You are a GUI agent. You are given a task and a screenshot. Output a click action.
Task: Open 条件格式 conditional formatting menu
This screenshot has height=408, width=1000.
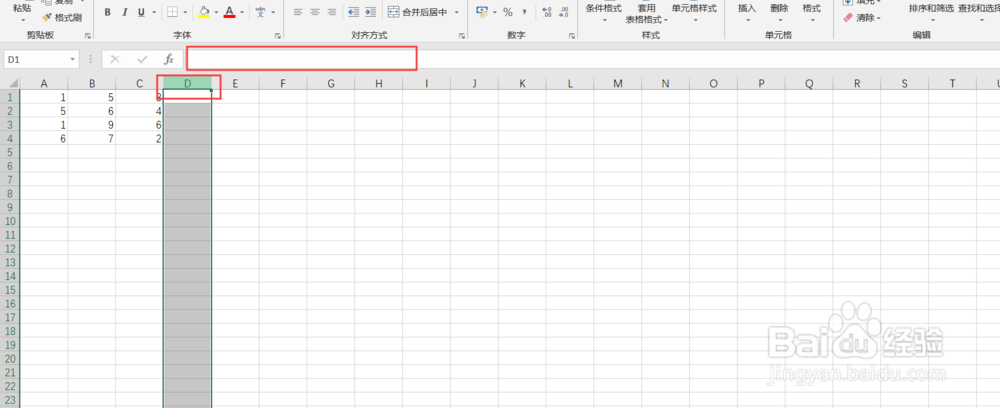click(x=603, y=13)
